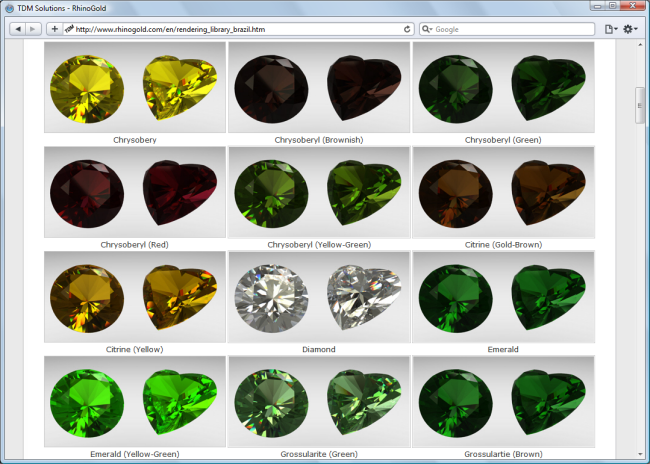
Task: Minimize the RhinoGold browser window
Action: pos(598,6)
